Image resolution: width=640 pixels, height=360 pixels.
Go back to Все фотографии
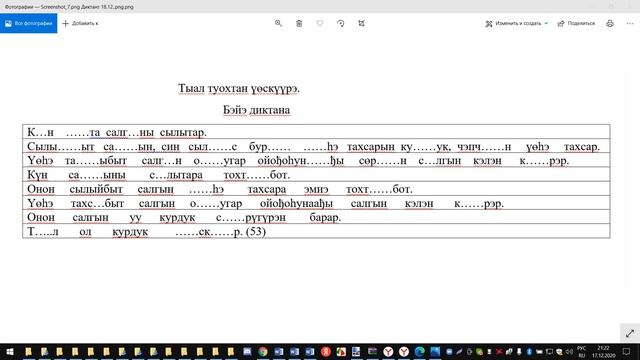click(29, 23)
